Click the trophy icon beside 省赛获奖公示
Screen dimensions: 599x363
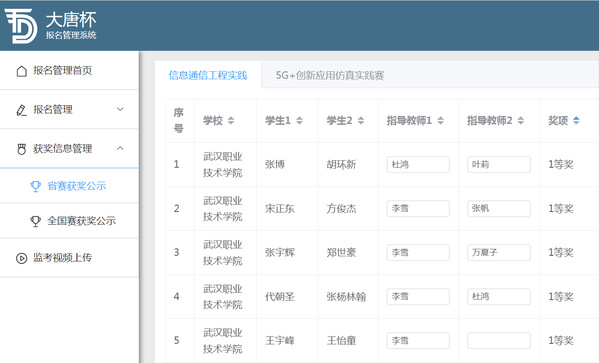36,186
